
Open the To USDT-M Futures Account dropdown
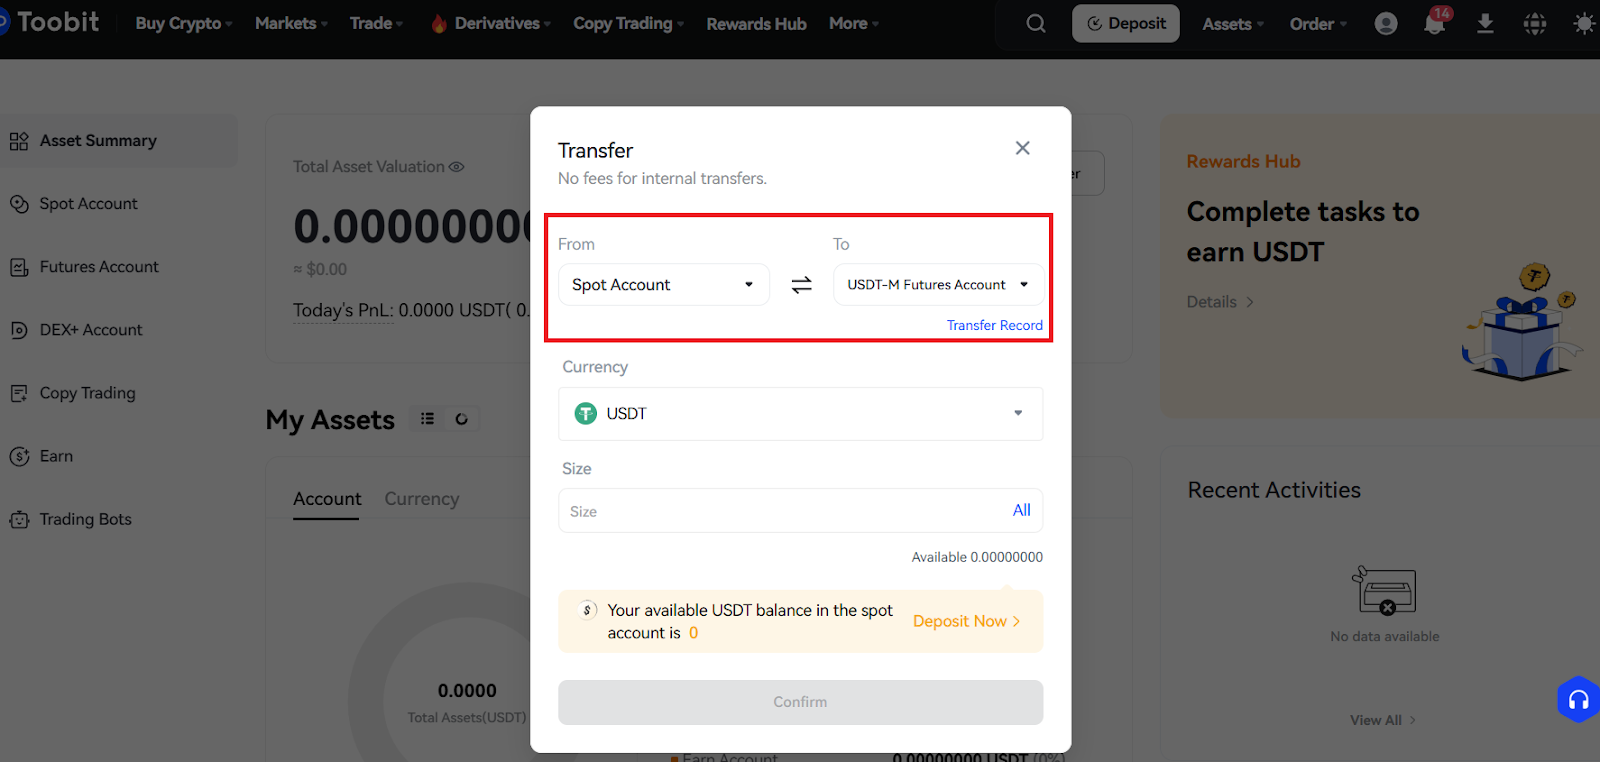click(x=938, y=285)
